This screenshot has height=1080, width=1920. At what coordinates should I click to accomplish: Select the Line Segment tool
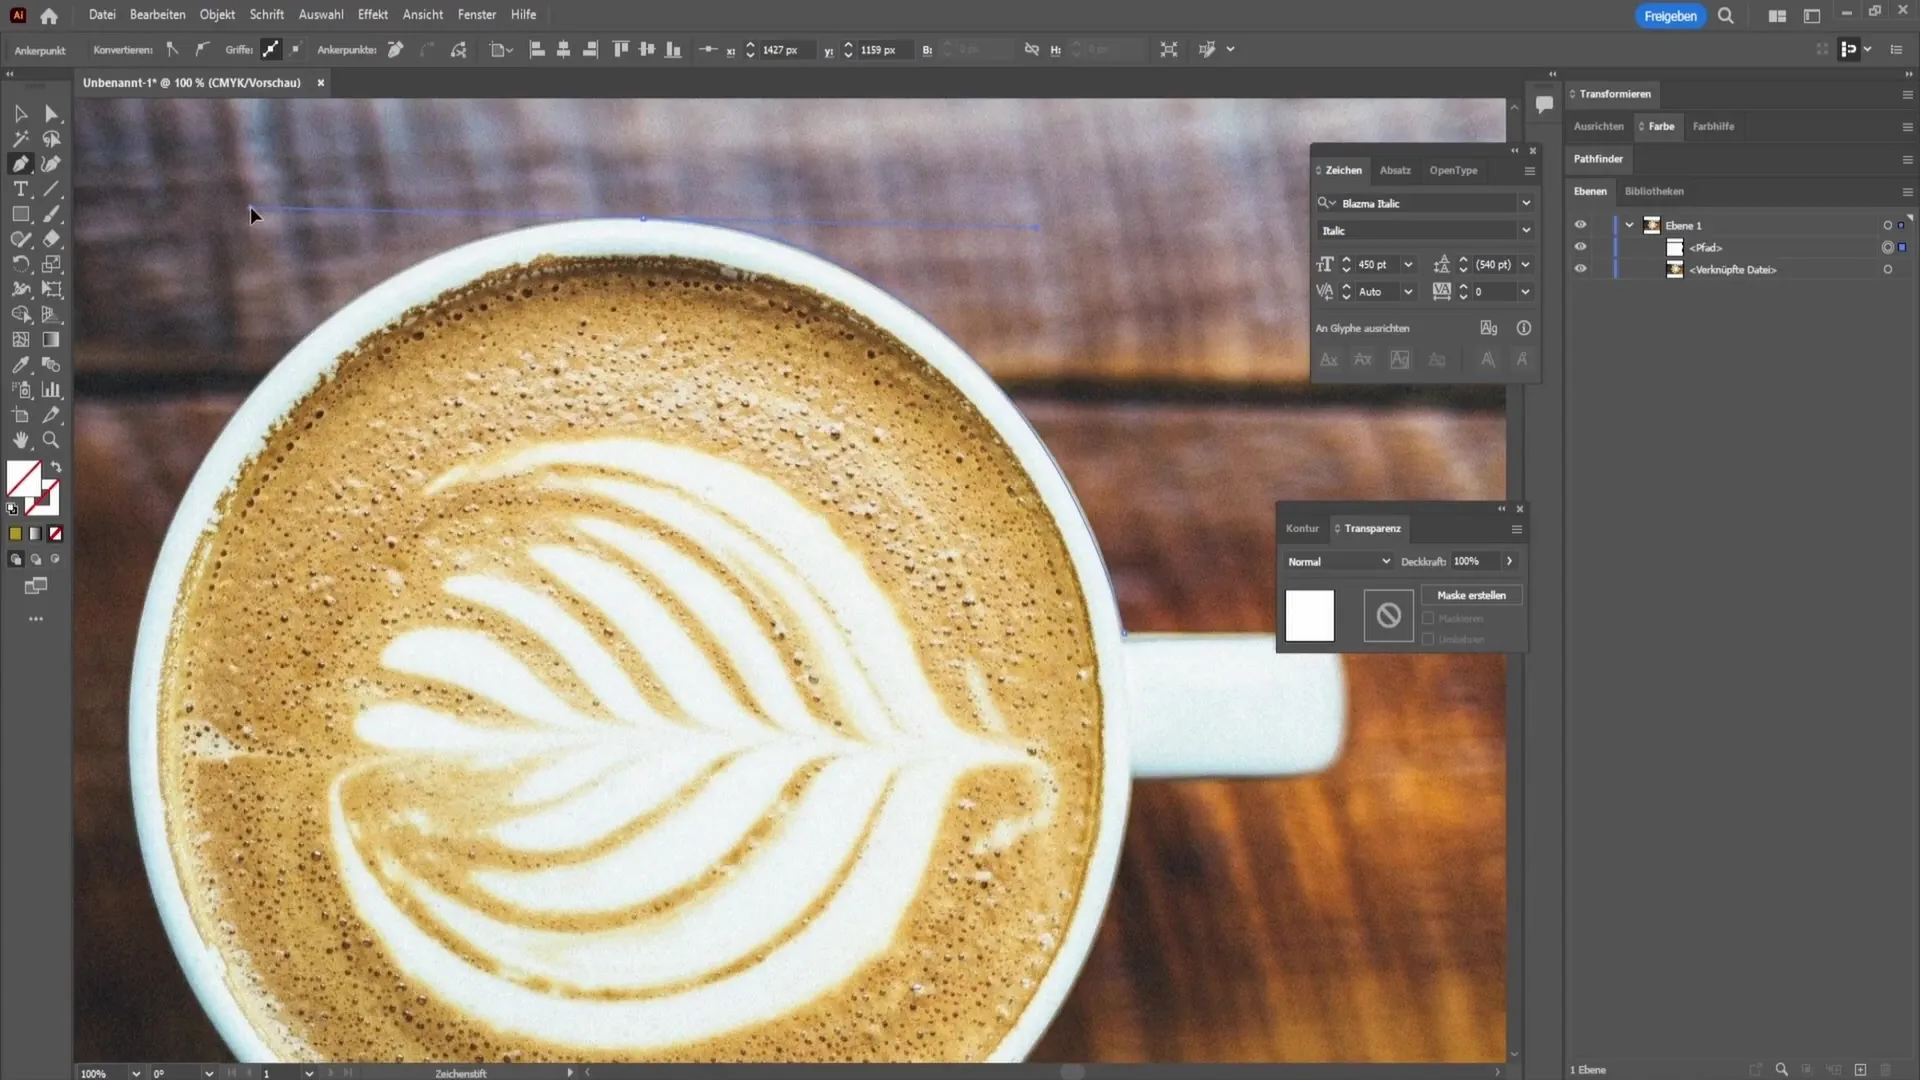[x=51, y=189]
